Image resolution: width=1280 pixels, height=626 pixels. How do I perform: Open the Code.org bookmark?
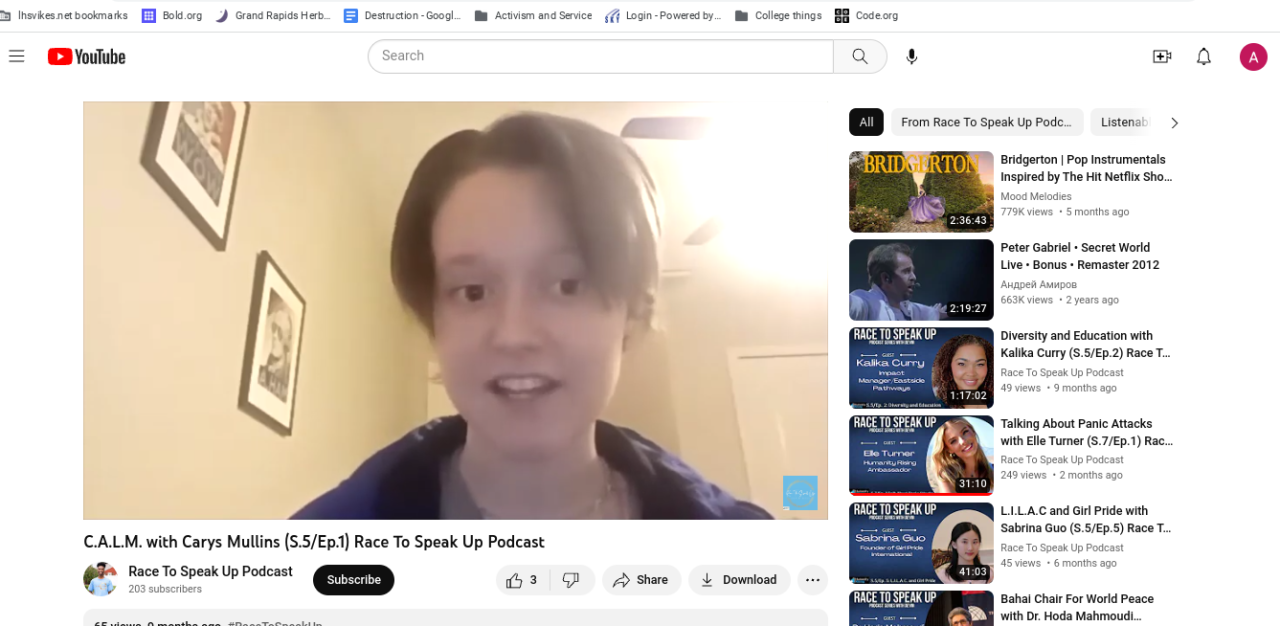[866, 15]
